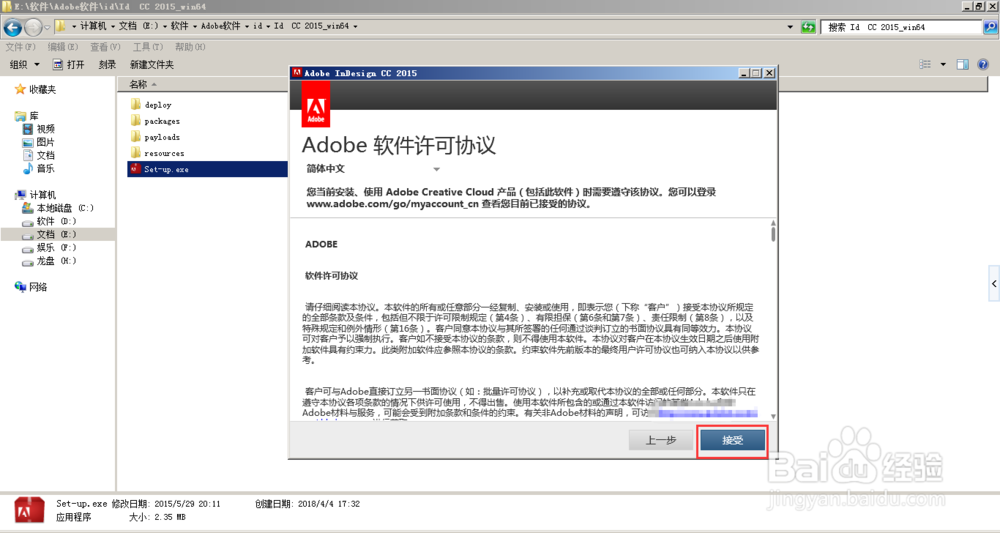Viewport: 1000px width, 533px height.
Task: Click the search box for Id CC 2015_win64
Action: [x=901, y=27]
